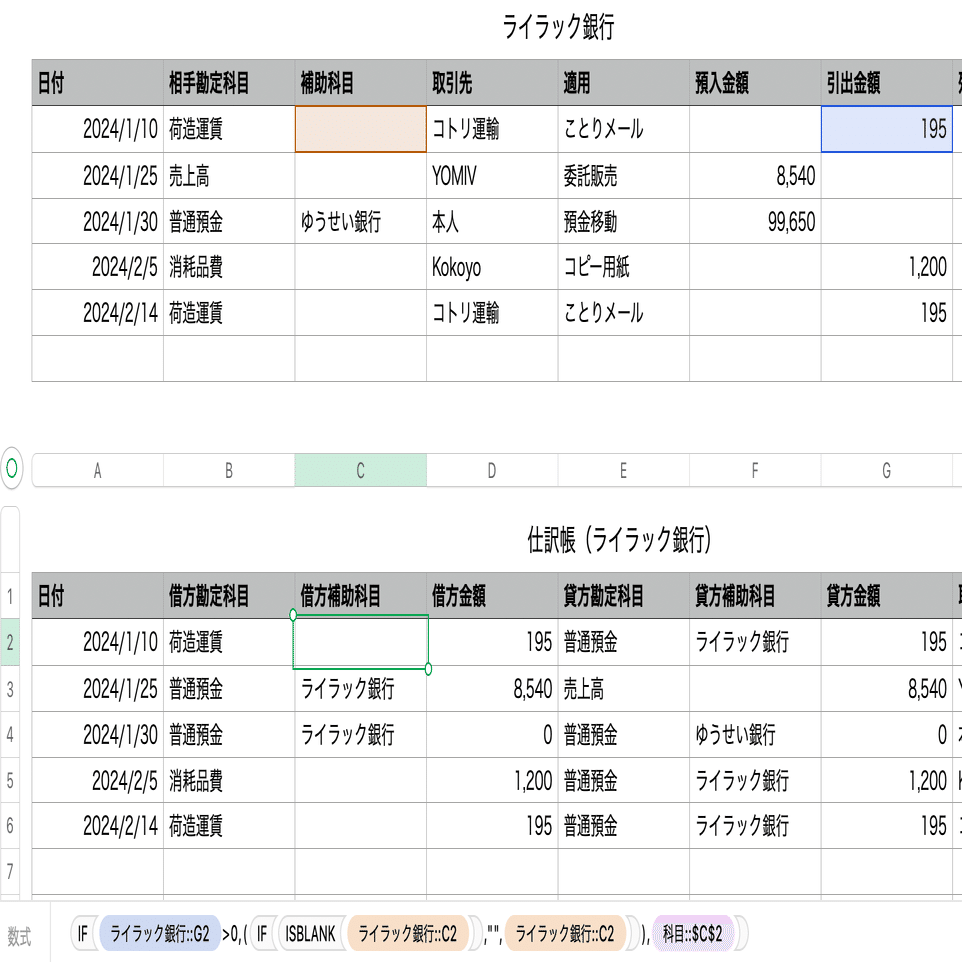
Task: Select the 99,650 cell under 預入金額
Action: [755, 222]
